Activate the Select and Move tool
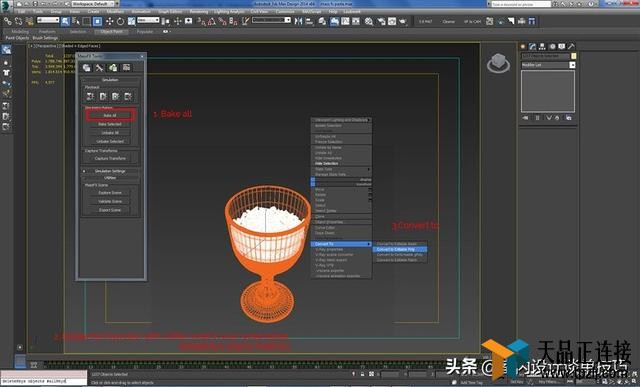 [x=109, y=21]
